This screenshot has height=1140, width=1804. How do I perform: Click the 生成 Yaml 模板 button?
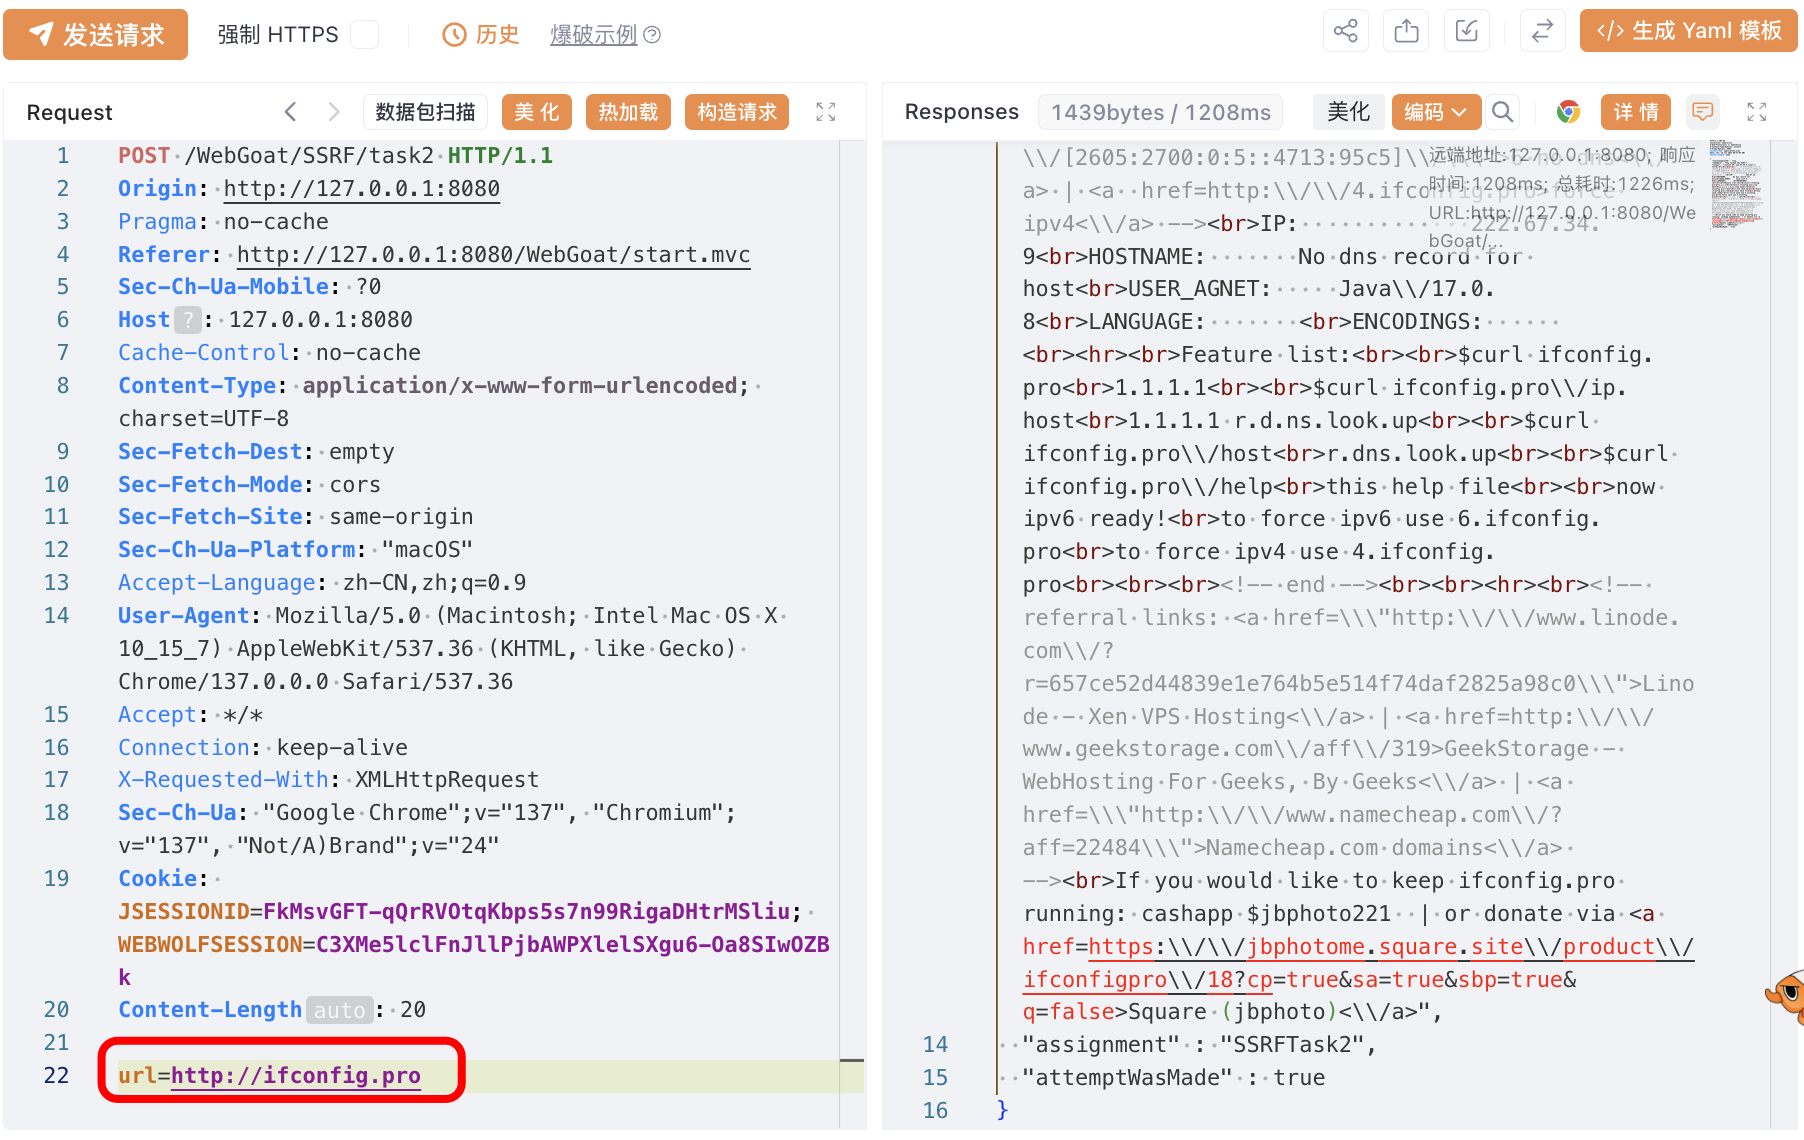click(1688, 31)
